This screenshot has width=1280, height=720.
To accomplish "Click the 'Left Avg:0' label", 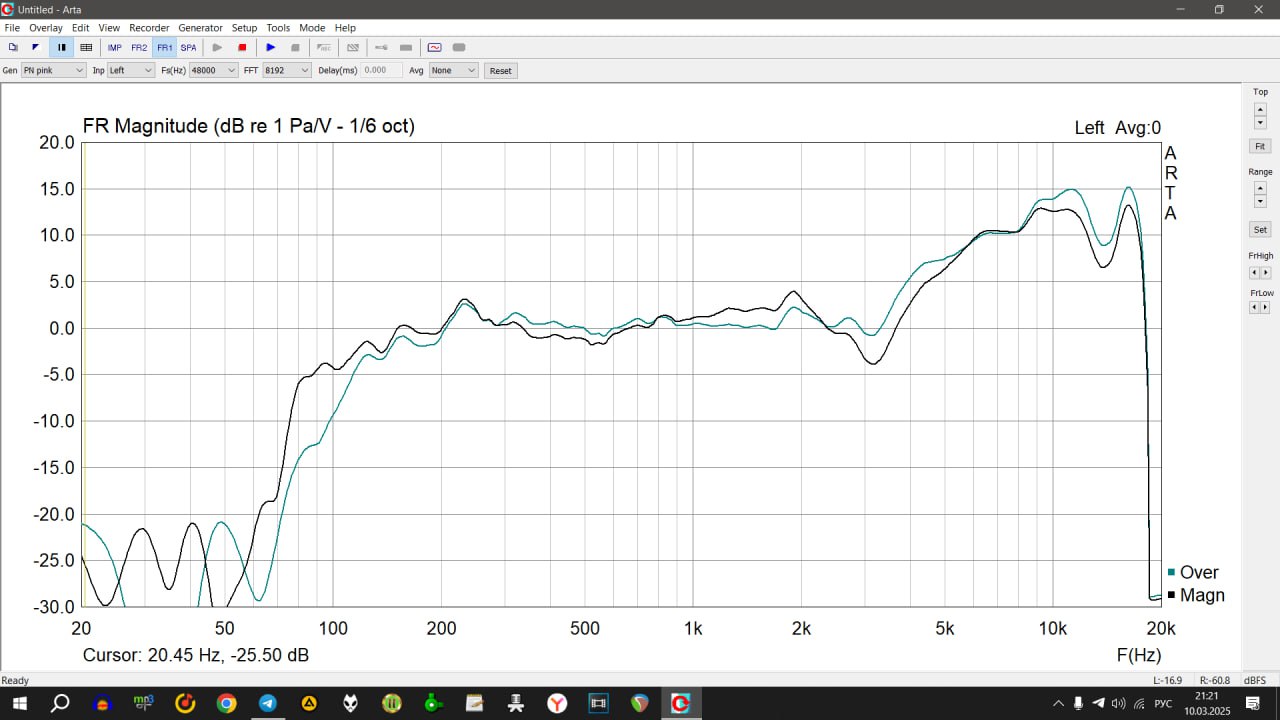I will point(1118,128).
